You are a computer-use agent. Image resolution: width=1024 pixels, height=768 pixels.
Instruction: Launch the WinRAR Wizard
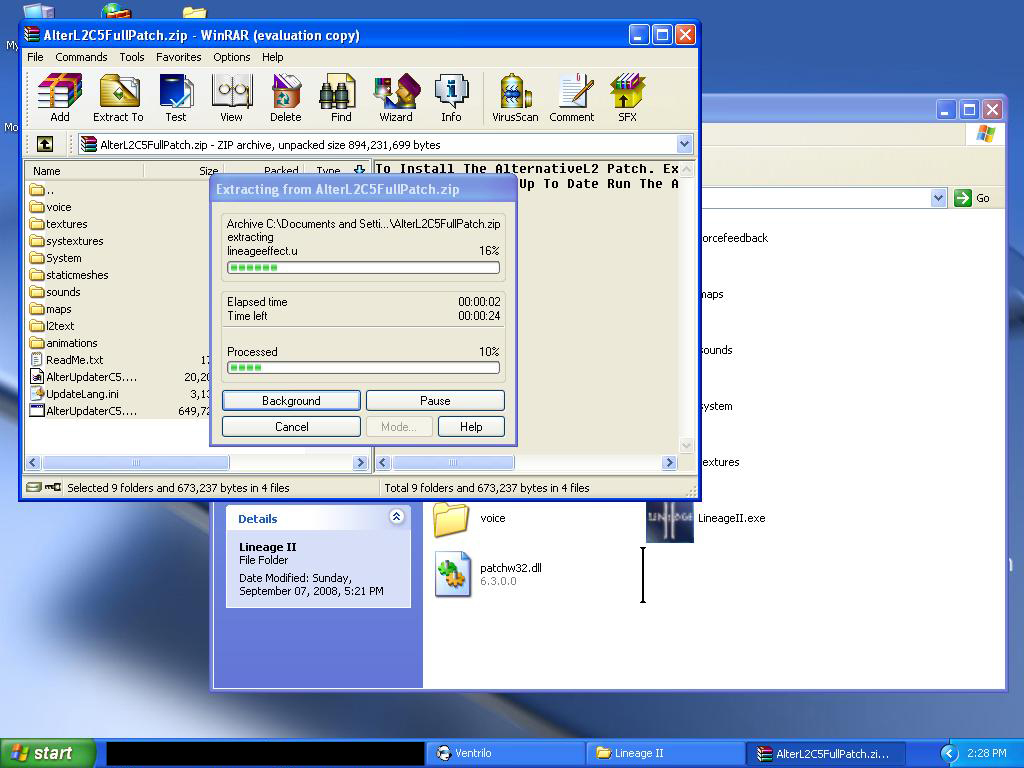(x=396, y=98)
